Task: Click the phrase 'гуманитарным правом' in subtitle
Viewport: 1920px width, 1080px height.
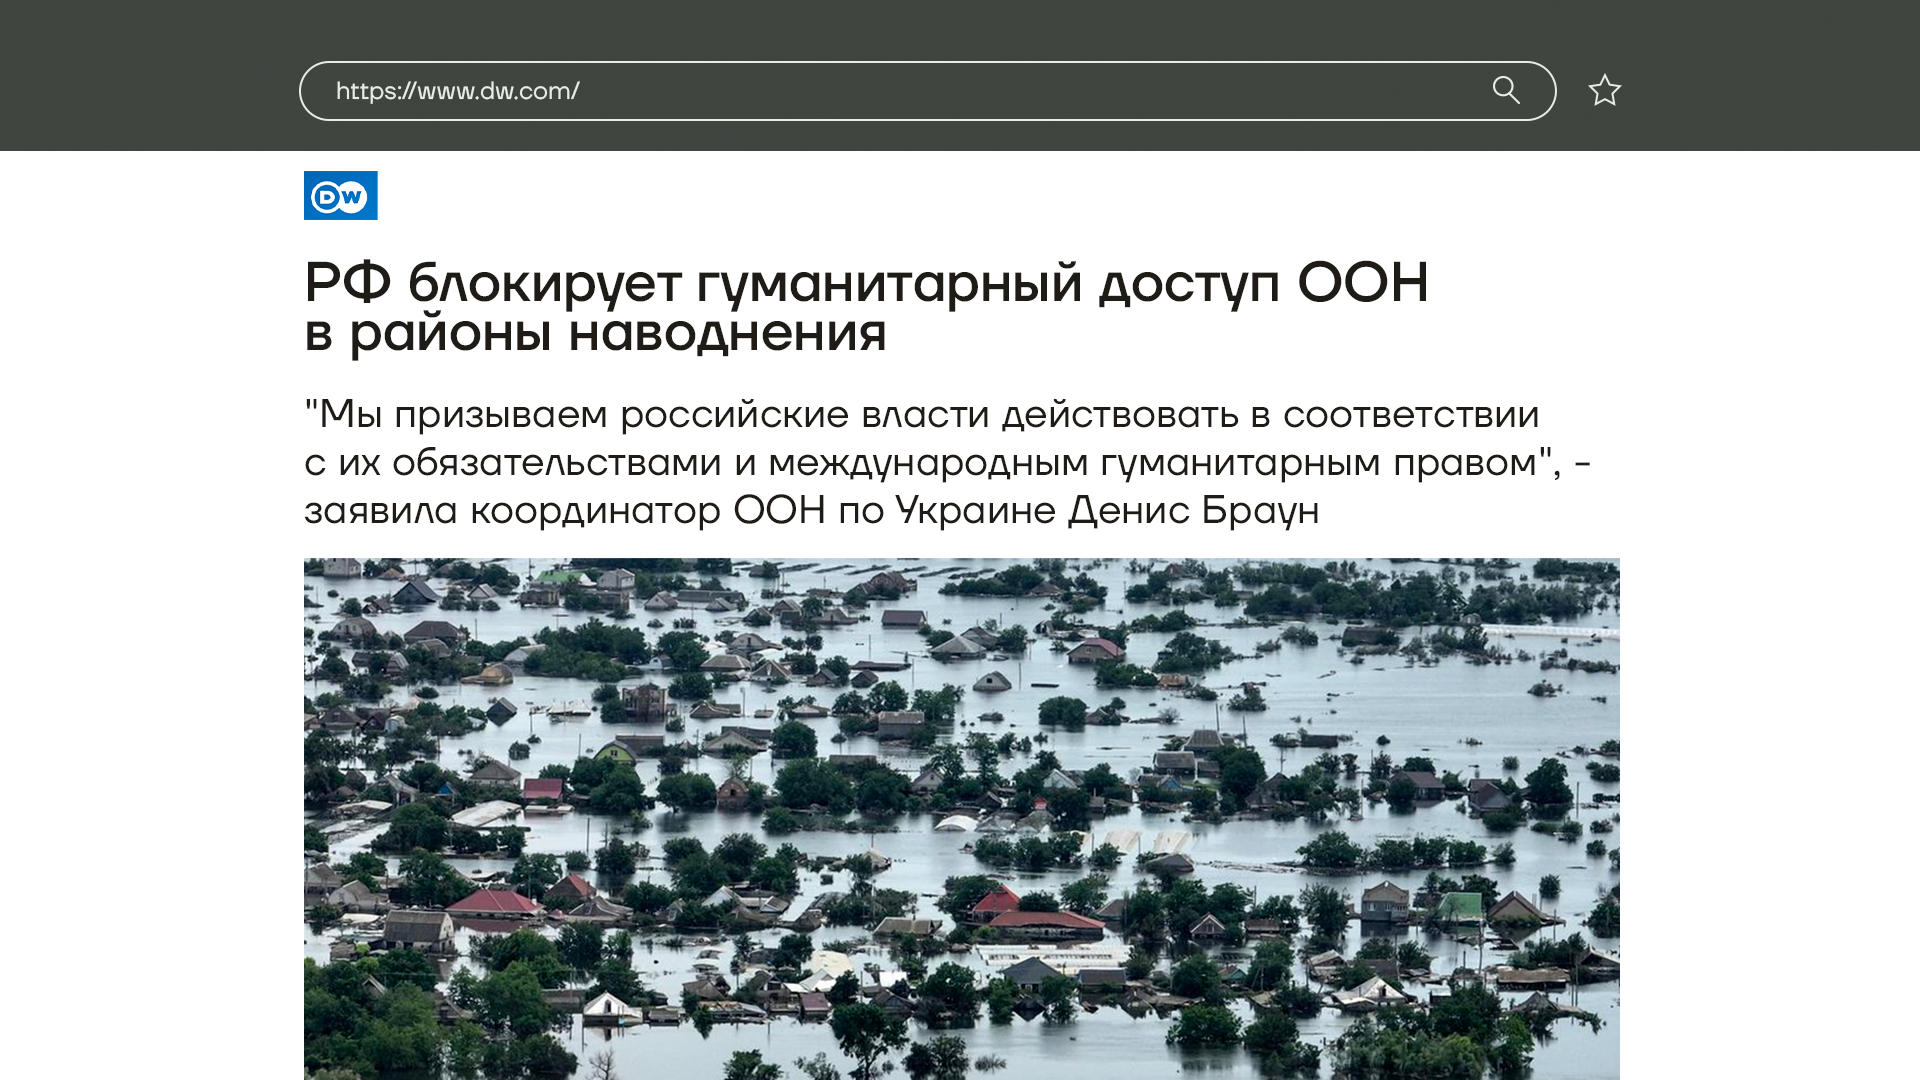Action: point(1318,462)
